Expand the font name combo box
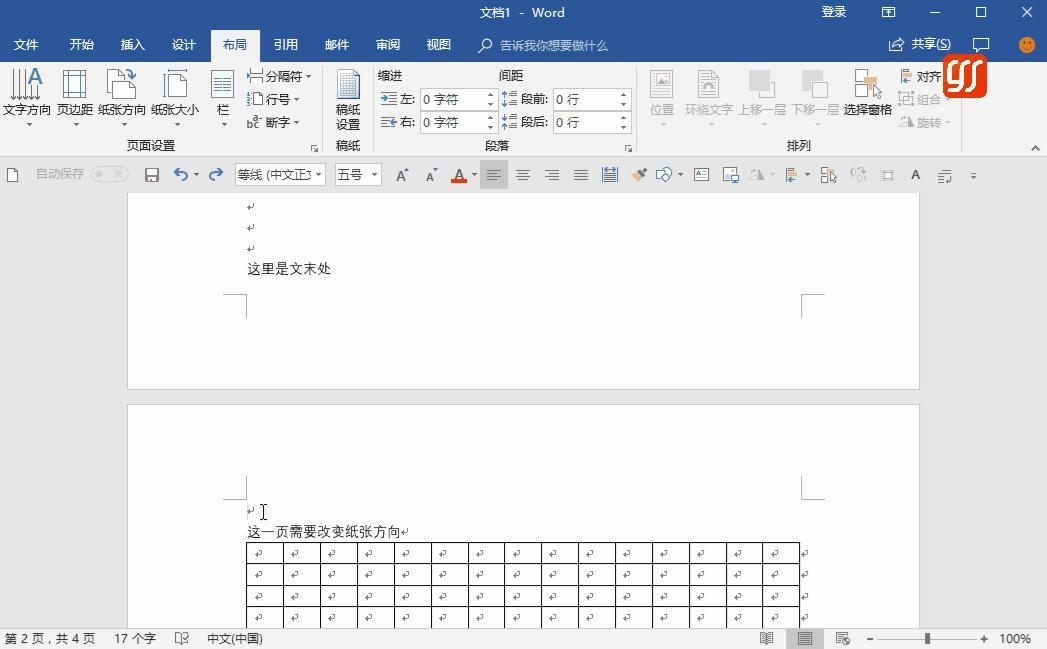The width and height of the screenshot is (1047, 649). pyautogui.click(x=317, y=174)
